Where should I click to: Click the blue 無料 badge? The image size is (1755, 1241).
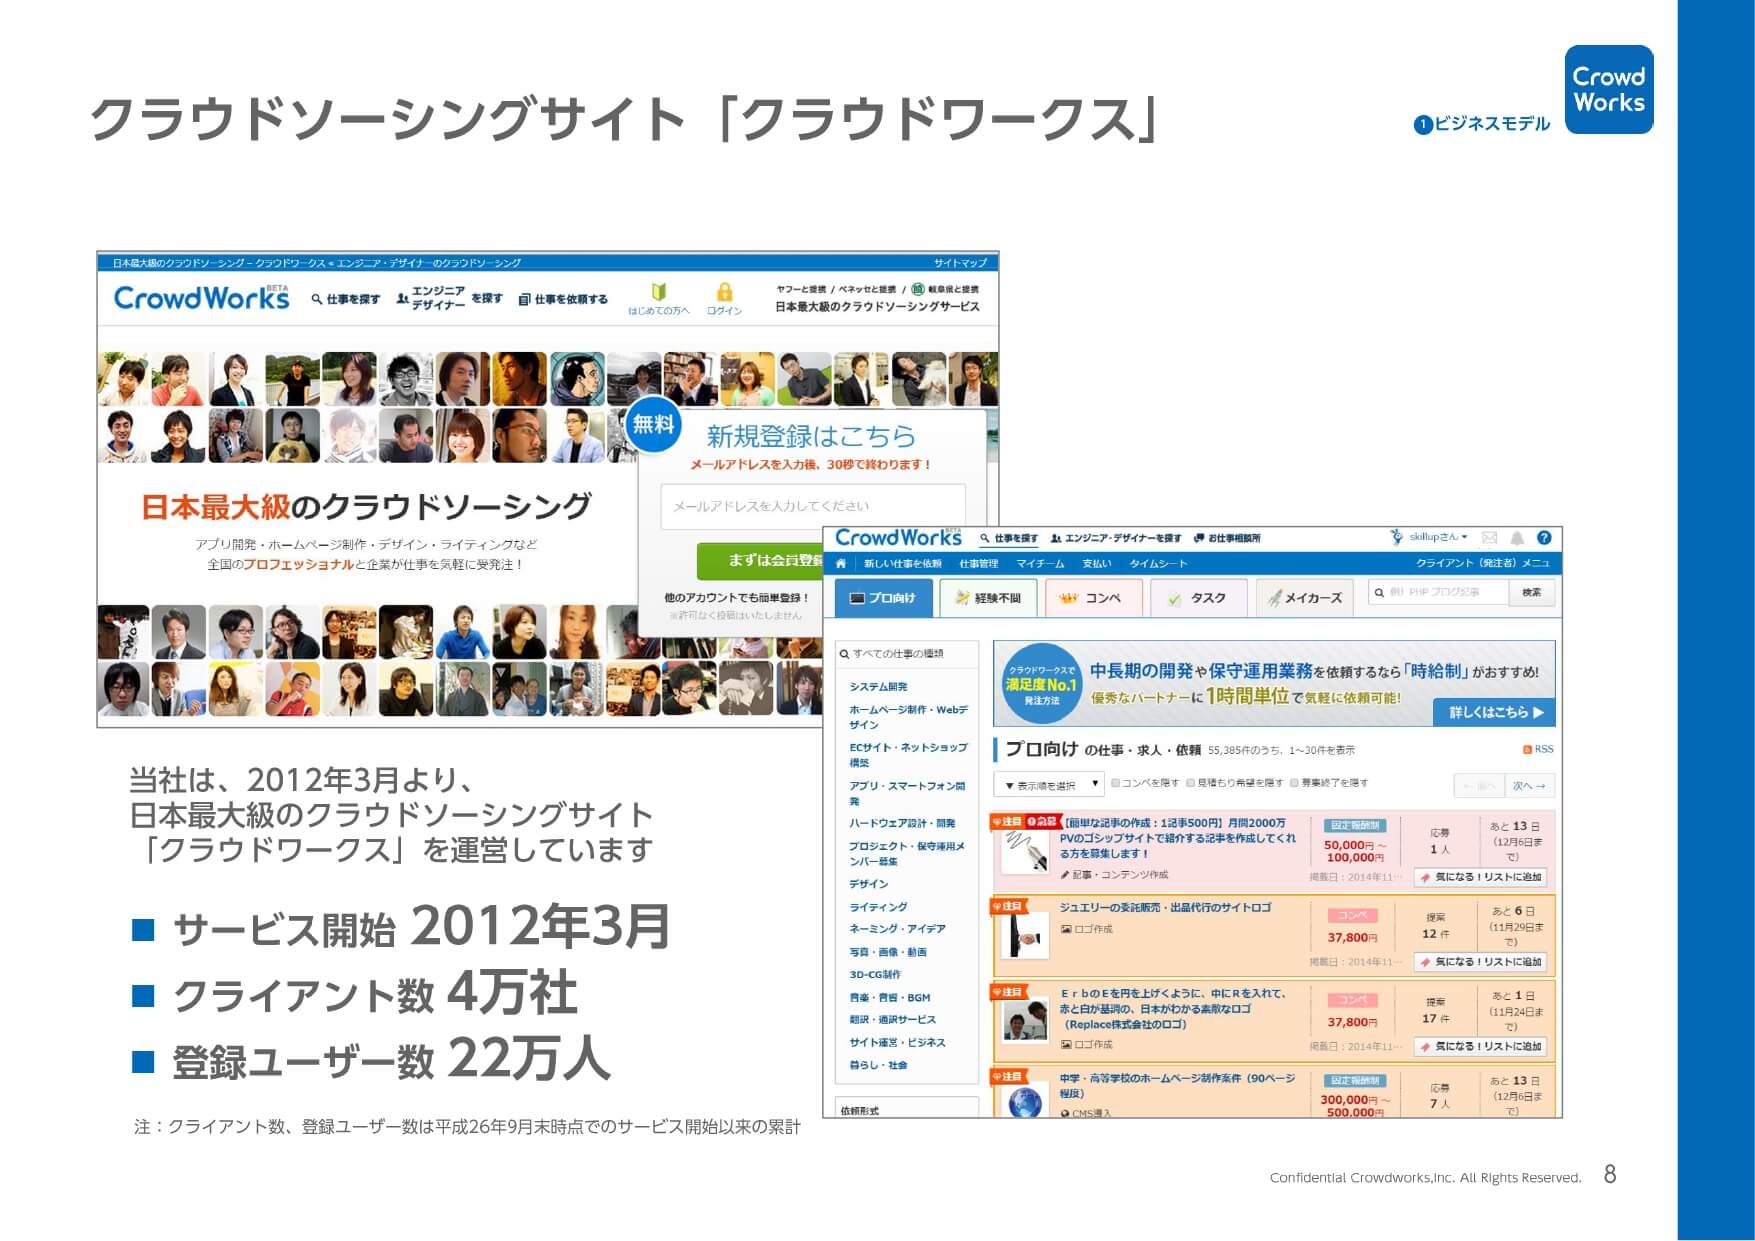point(653,424)
